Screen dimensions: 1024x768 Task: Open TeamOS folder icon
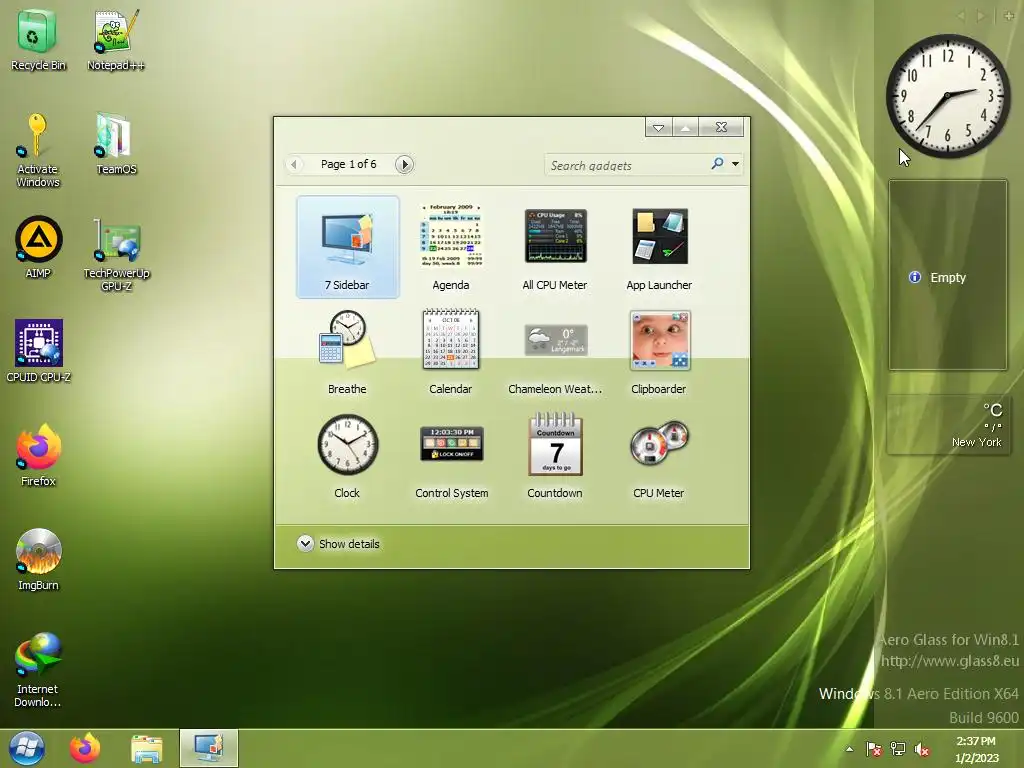116,144
